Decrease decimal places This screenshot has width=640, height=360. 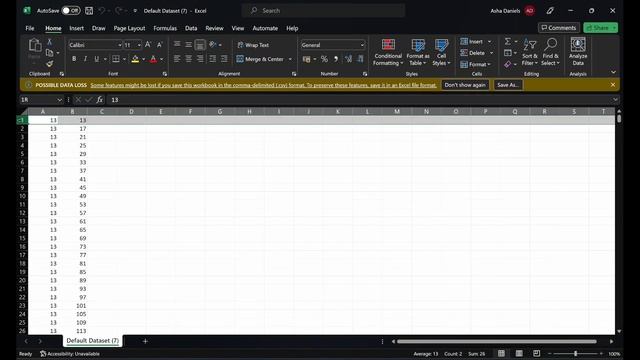click(360, 59)
